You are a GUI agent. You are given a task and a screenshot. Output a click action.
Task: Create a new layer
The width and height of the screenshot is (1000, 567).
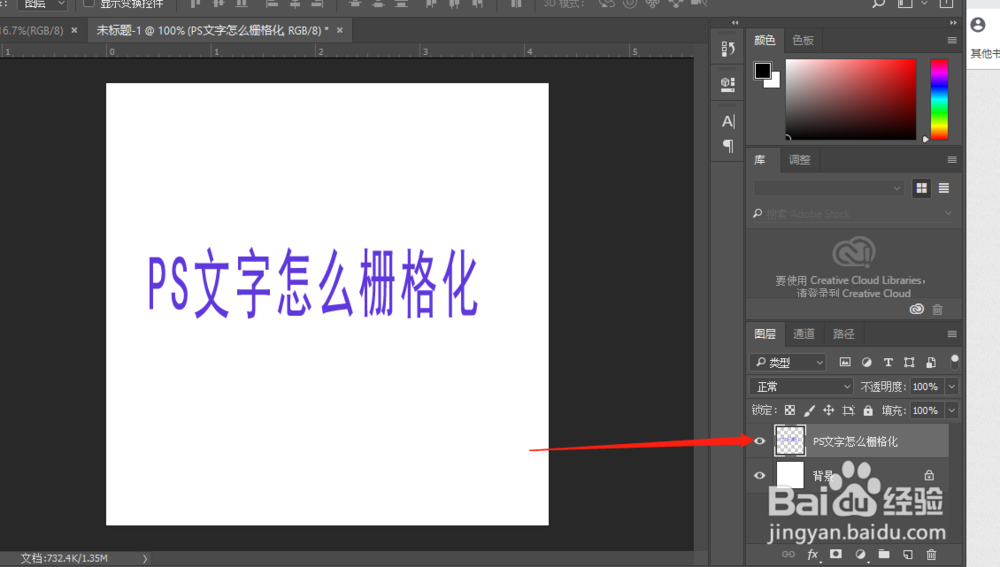[x=908, y=554]
